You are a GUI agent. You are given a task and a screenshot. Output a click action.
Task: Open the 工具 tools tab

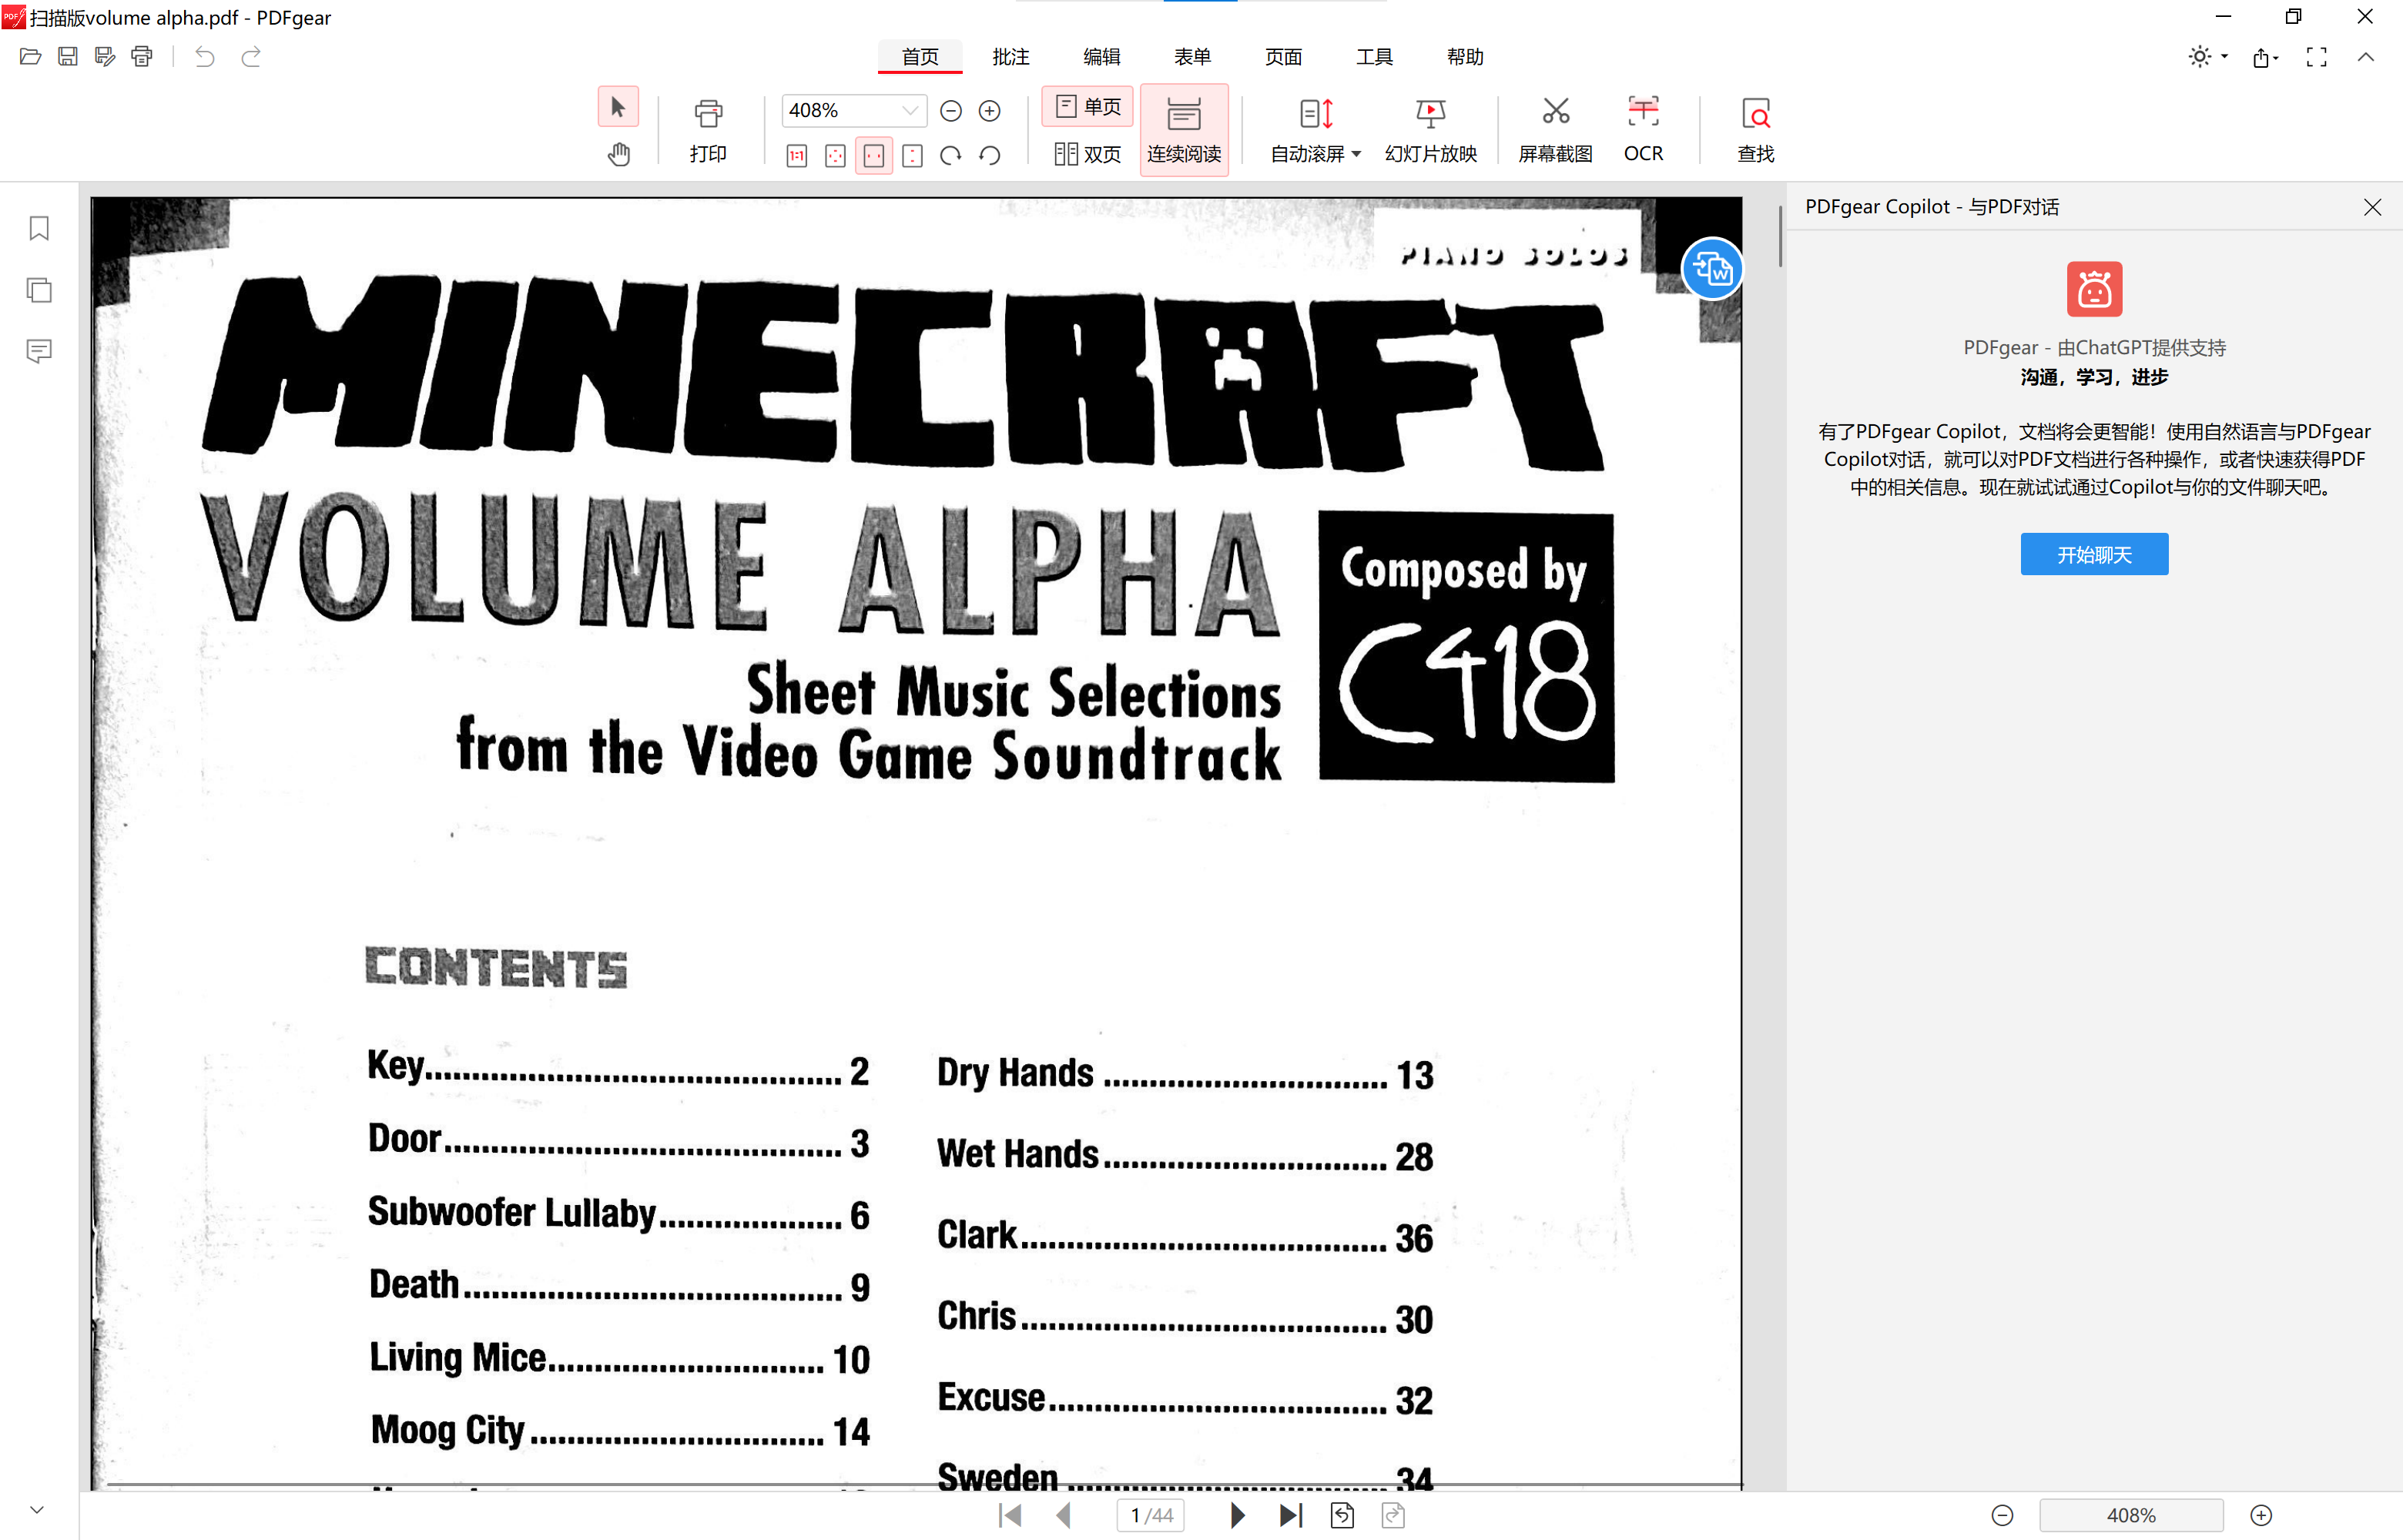tap(1375, 57)
